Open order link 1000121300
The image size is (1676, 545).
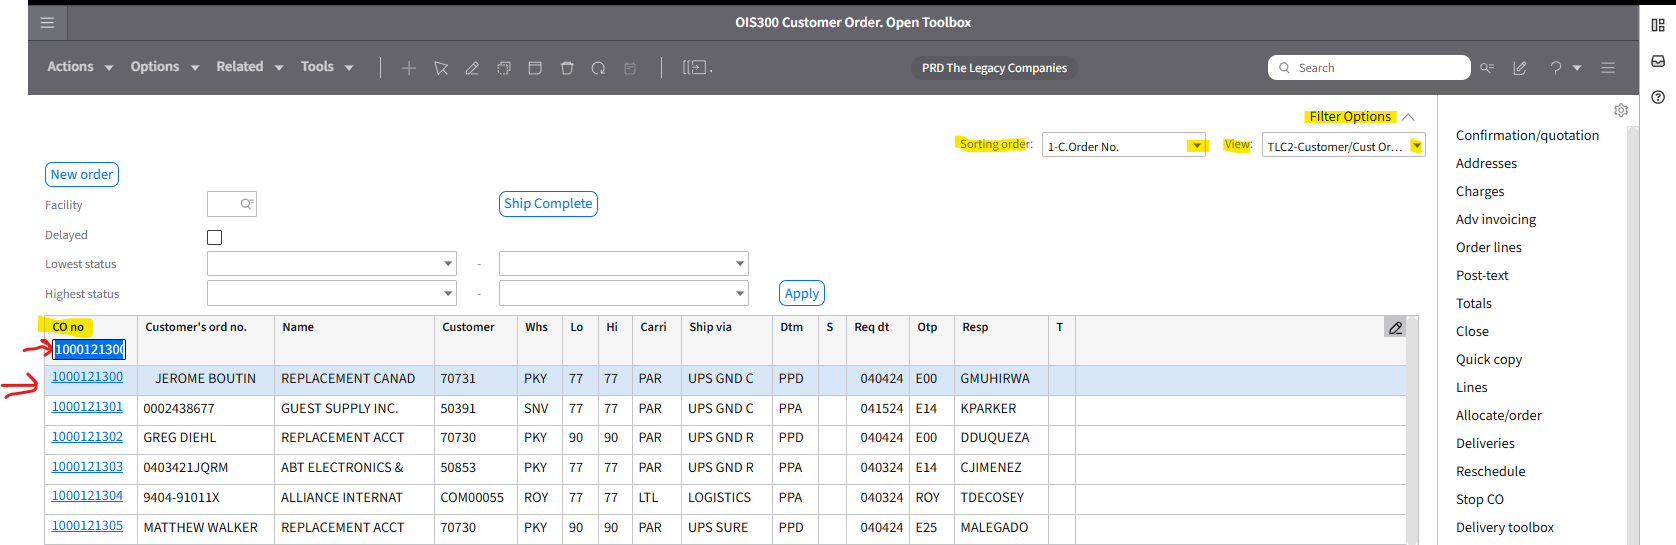pos(87,377)
